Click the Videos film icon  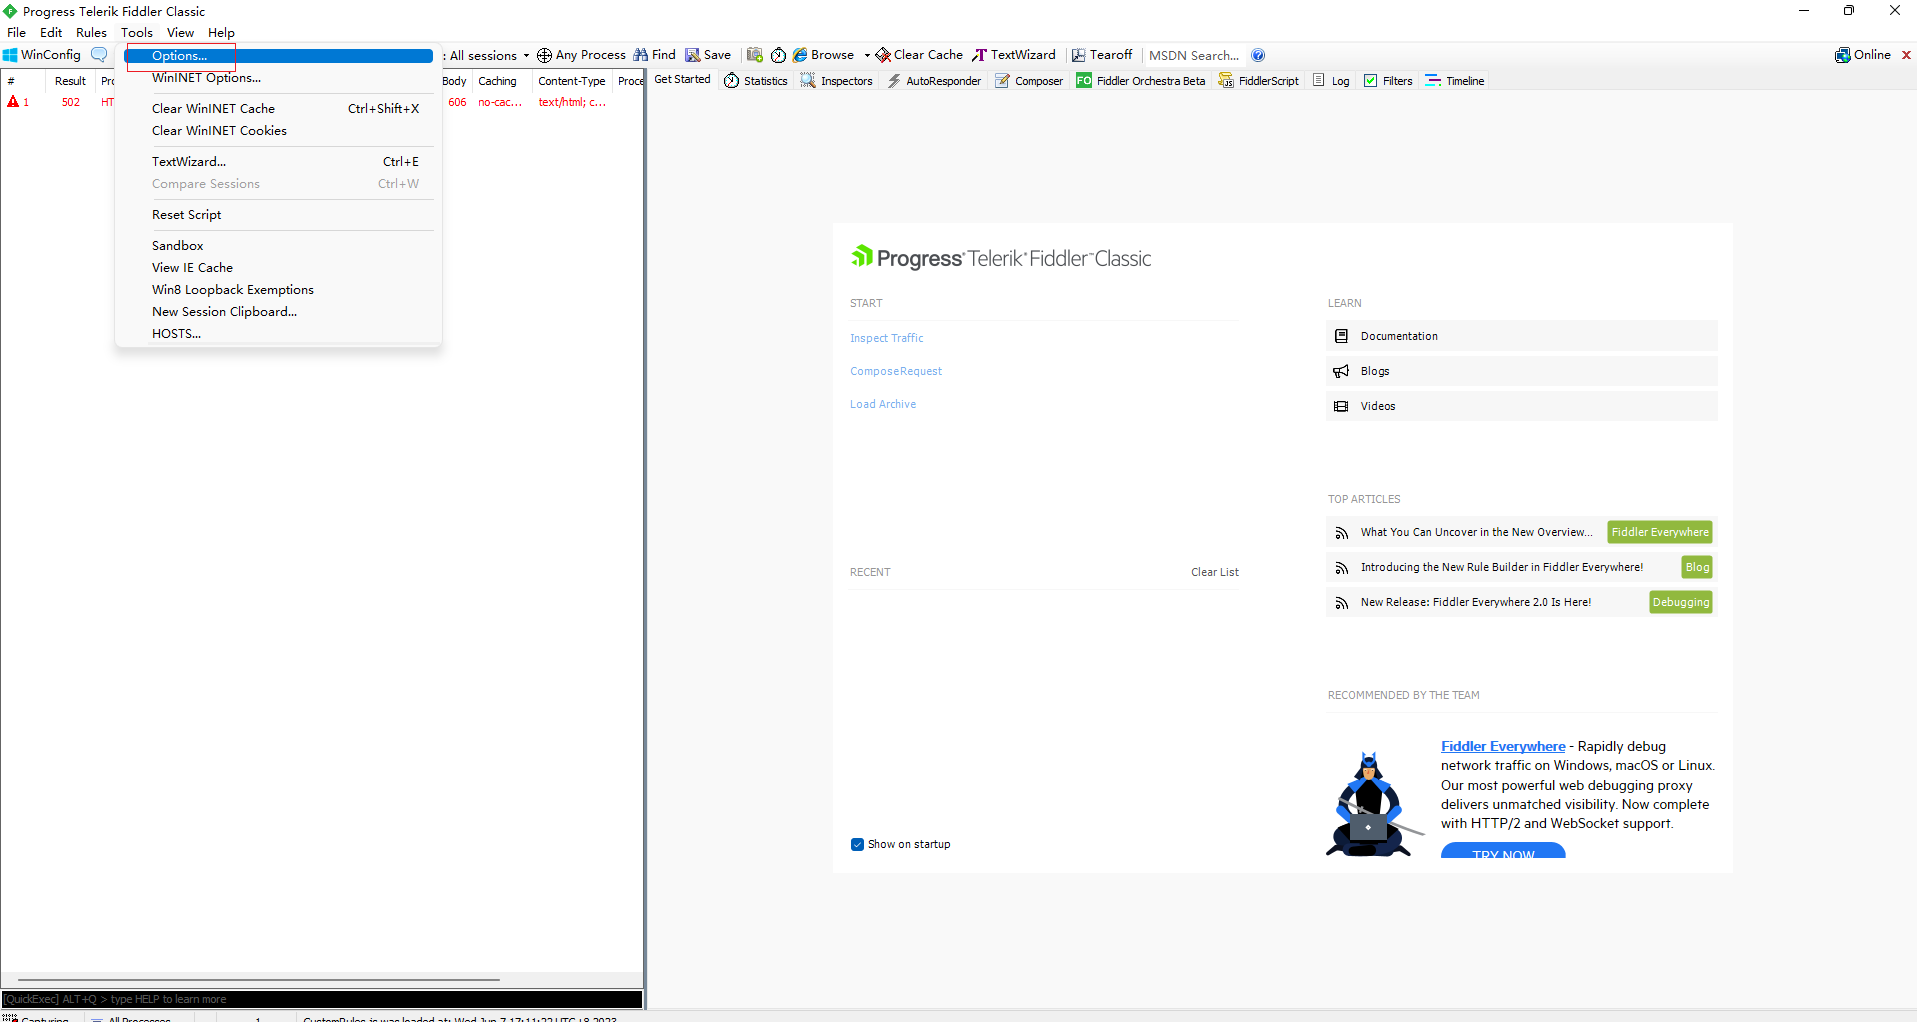coord(1342,406)
